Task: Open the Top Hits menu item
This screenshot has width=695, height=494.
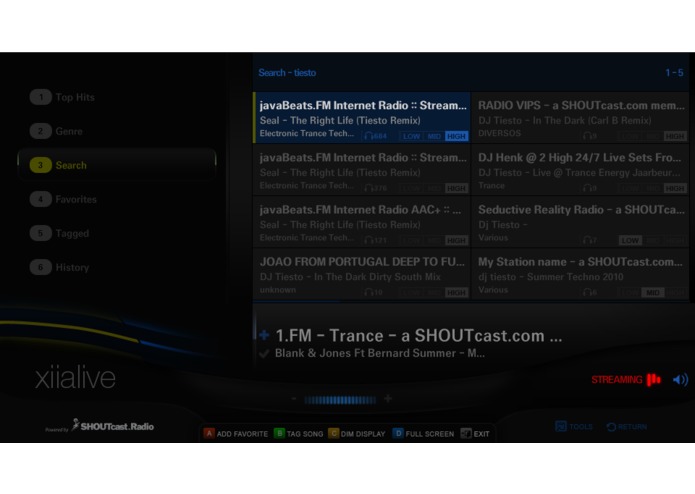Action: 62,97
